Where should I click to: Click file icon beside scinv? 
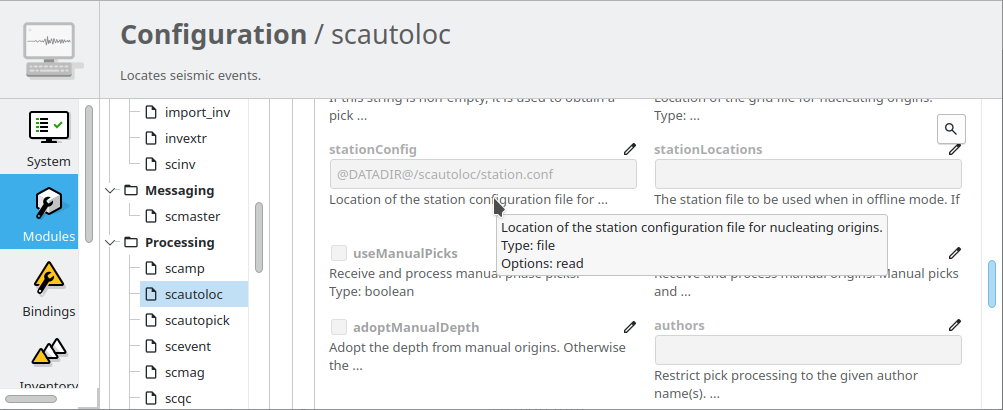[x=151, y=164]
